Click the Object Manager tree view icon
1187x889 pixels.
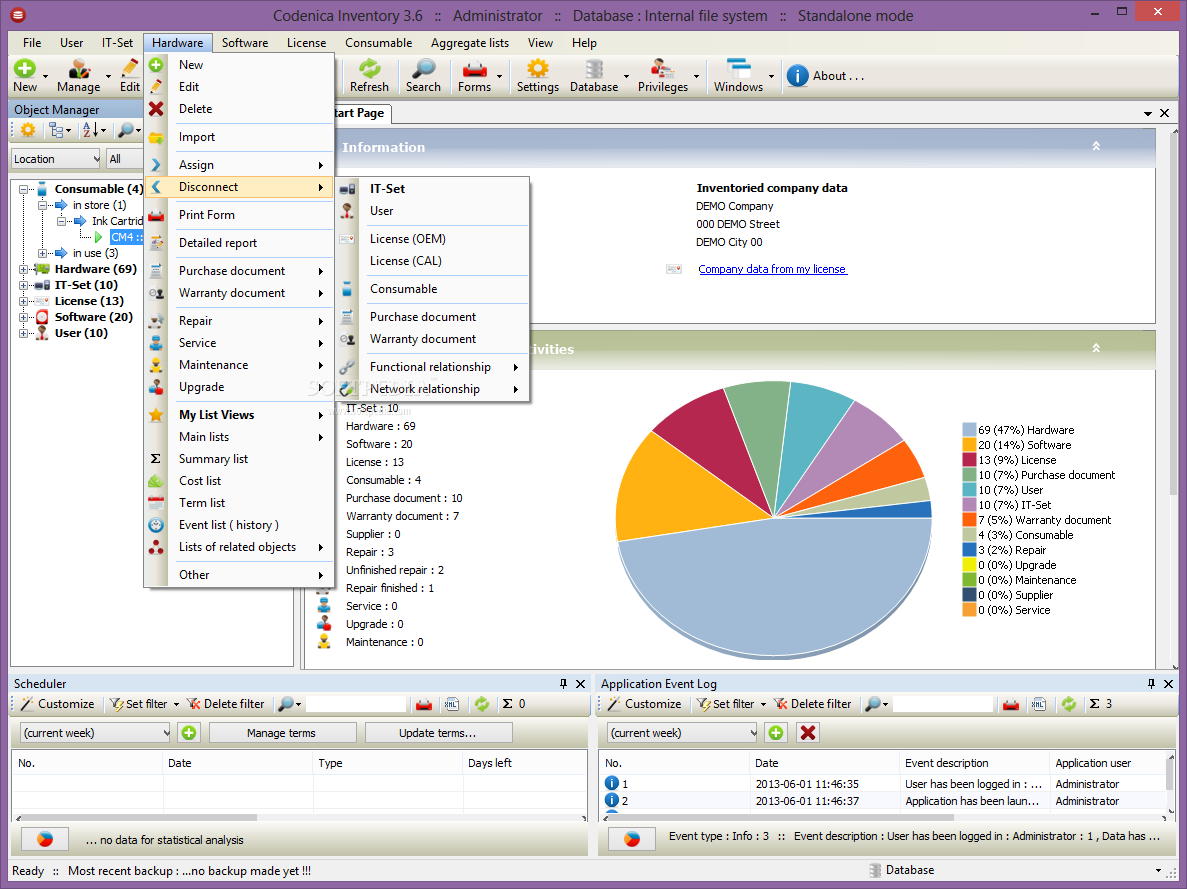click(x=57, y=130)
